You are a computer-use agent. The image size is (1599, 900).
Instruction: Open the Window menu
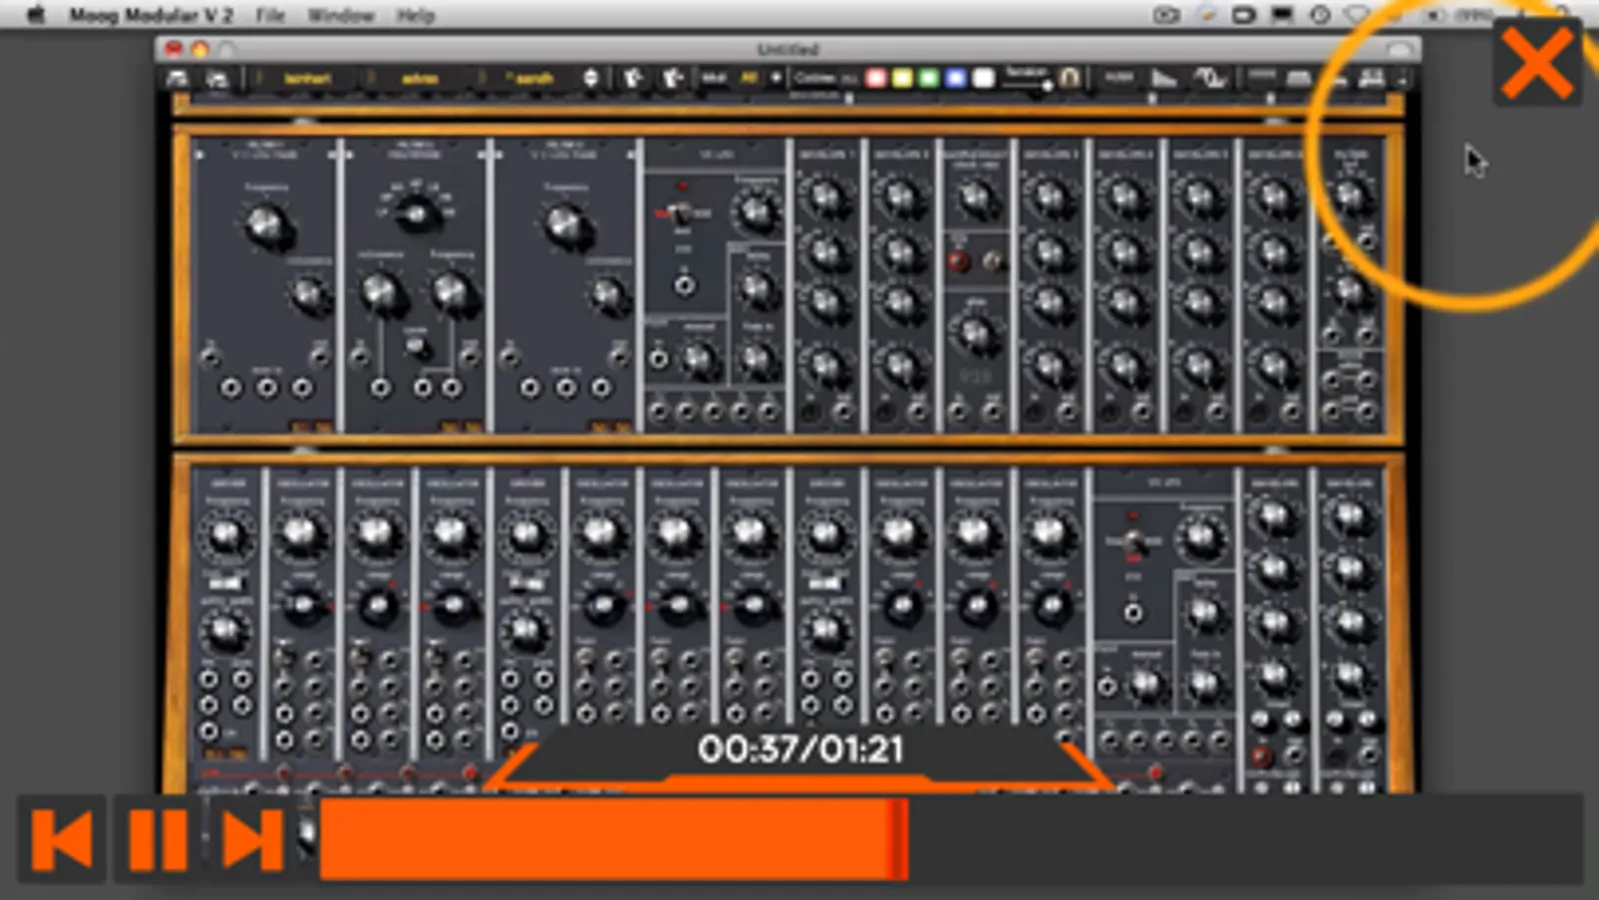(341, 15)
